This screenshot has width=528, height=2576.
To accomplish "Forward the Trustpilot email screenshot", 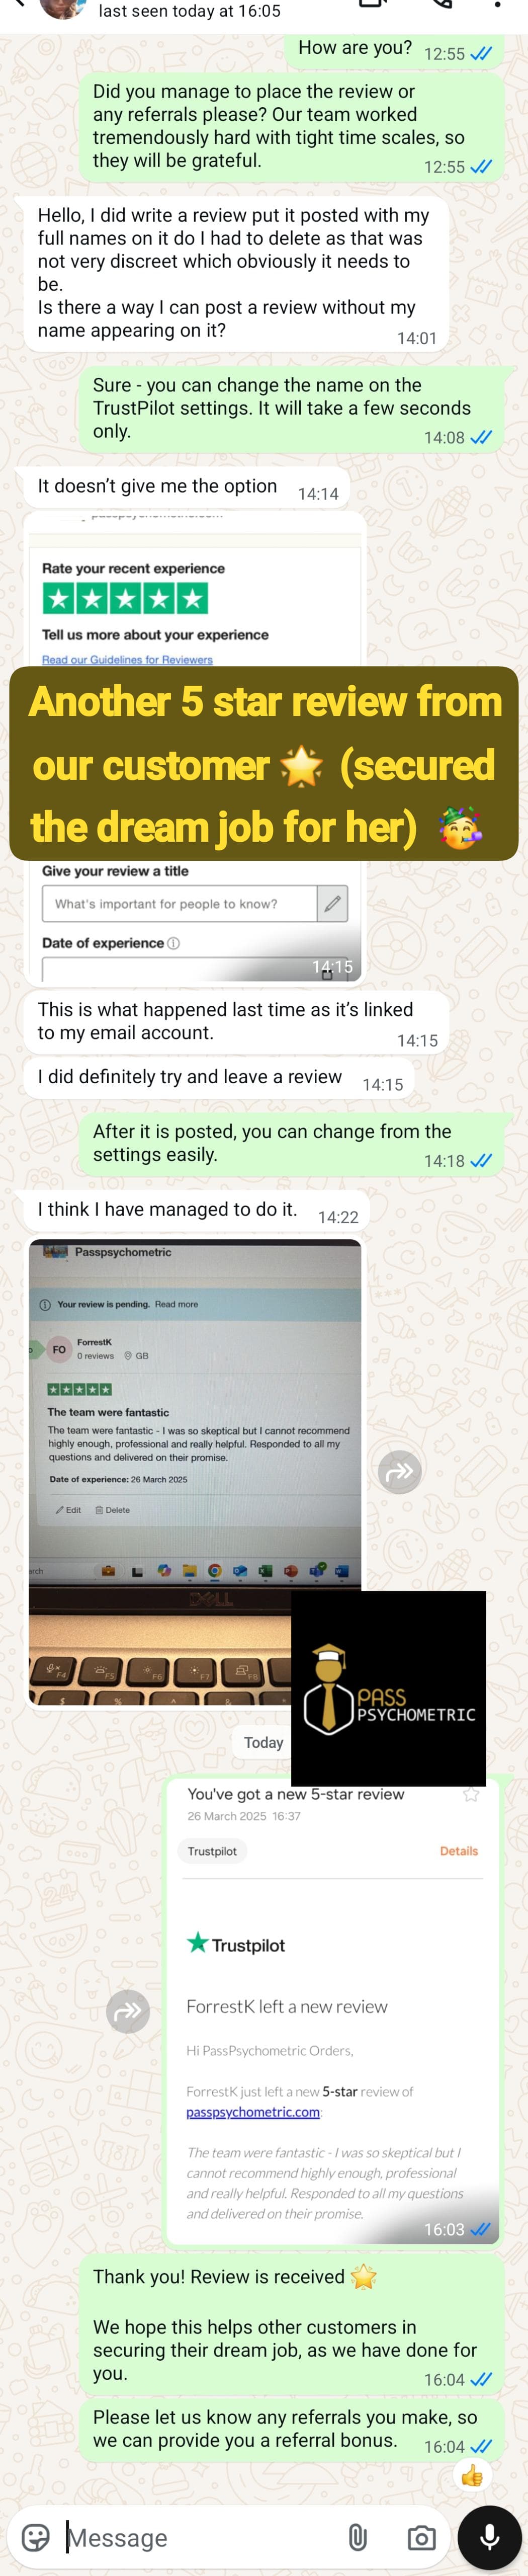I will [128, 2011].
